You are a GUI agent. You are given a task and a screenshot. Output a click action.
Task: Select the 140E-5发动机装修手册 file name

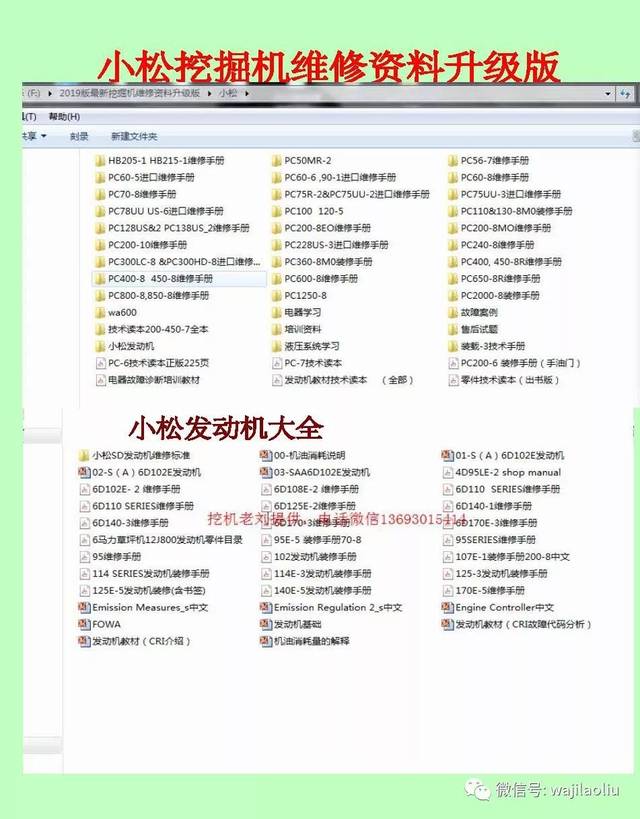[322, 590]
